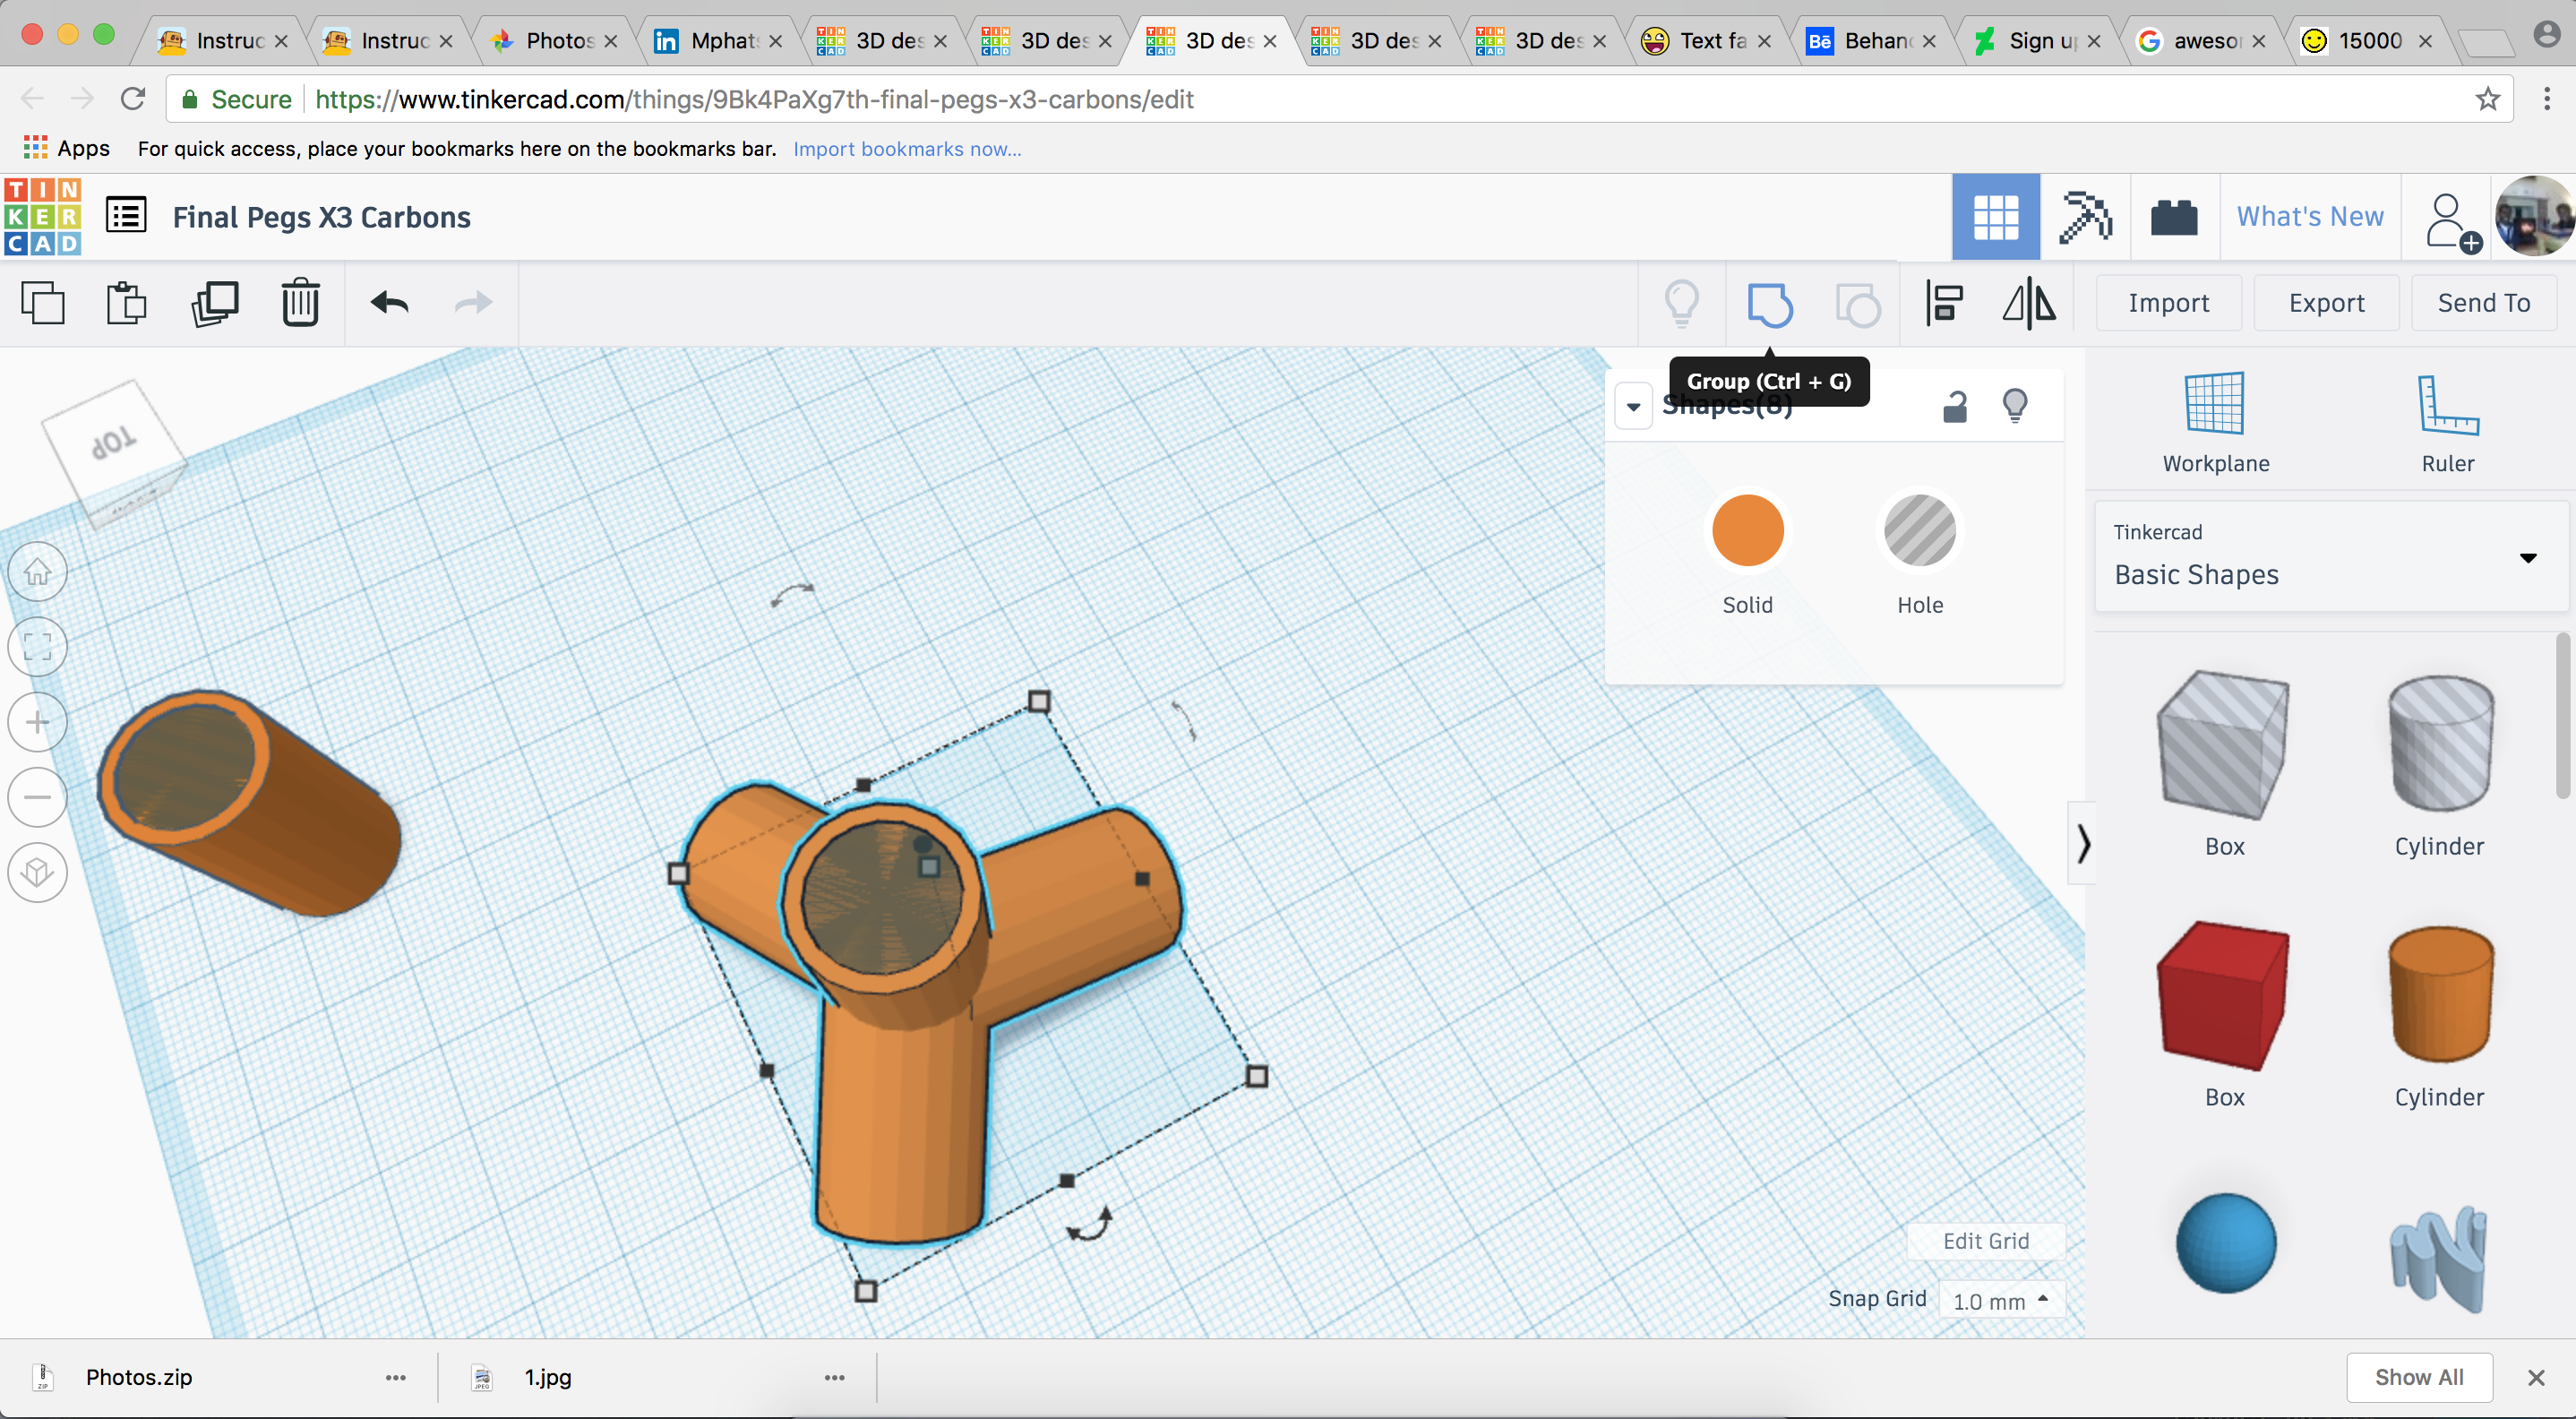2576x1419 pixels.
Task: Delete selection with trash icon
Action: point(300,304)
